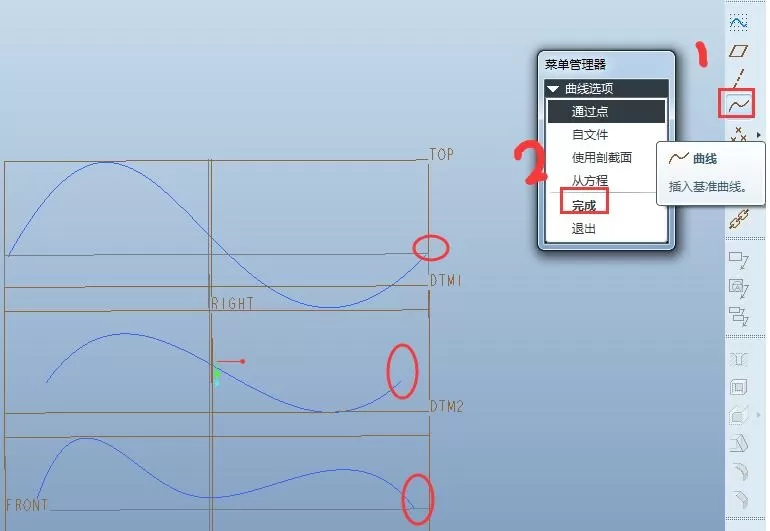
Task: Select the Draft tool icon
Action: click(x=739, y=444)
